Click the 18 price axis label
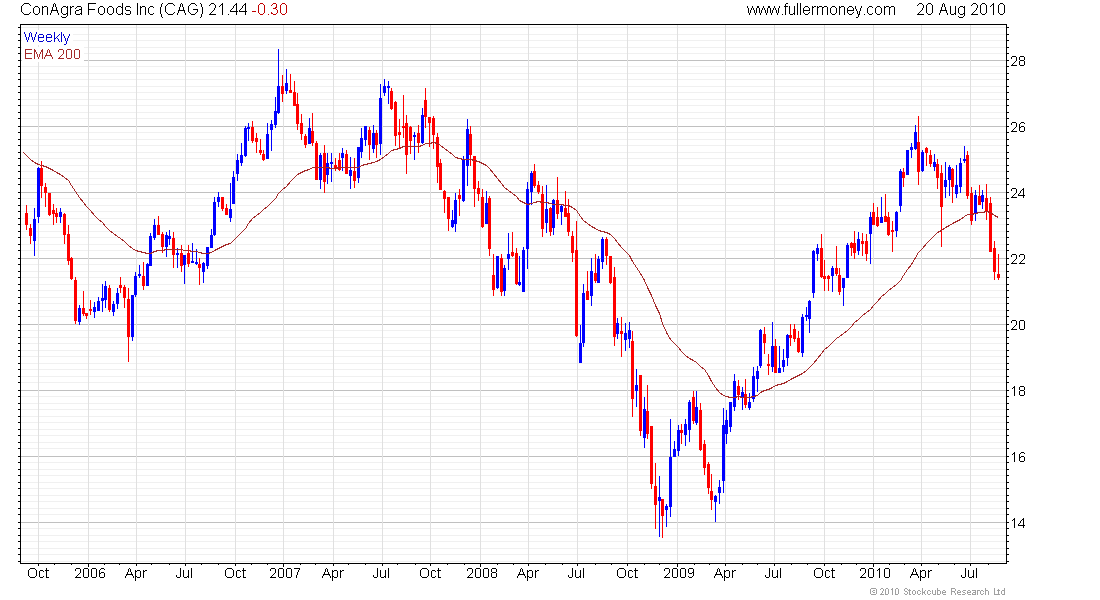 pos(1017,391)
